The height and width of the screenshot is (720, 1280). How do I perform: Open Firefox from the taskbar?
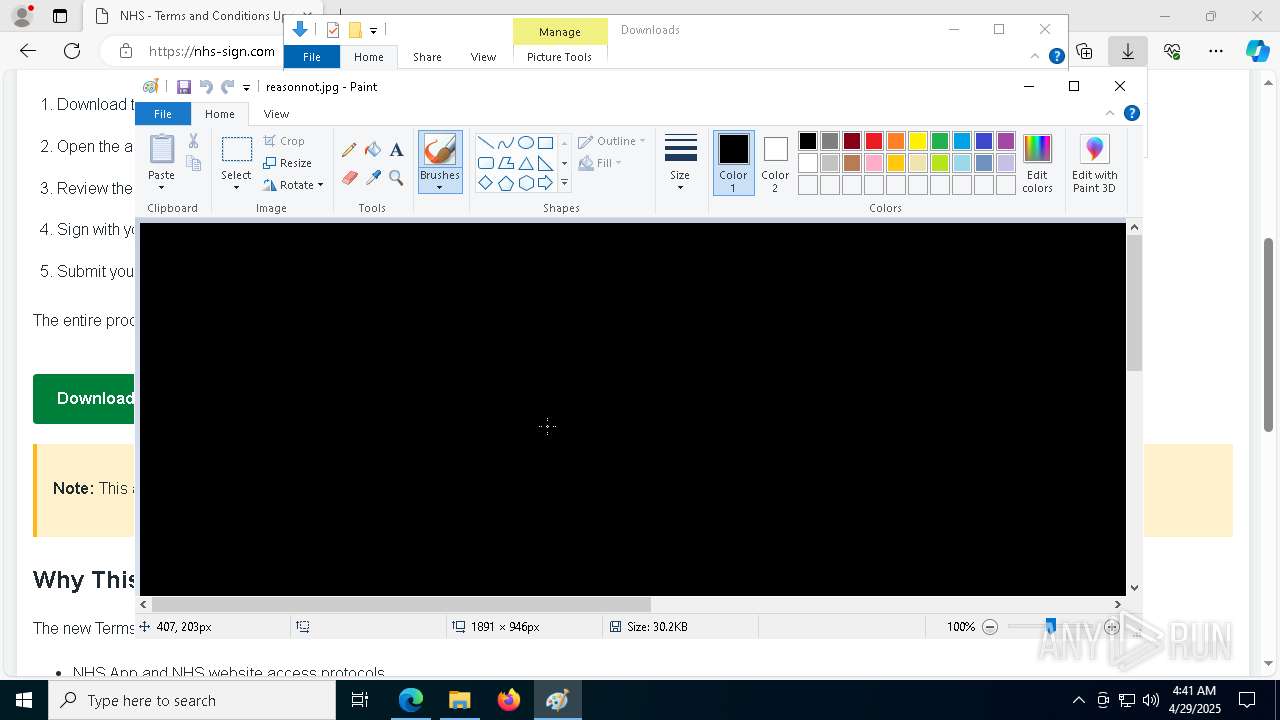tap(508, 700)
